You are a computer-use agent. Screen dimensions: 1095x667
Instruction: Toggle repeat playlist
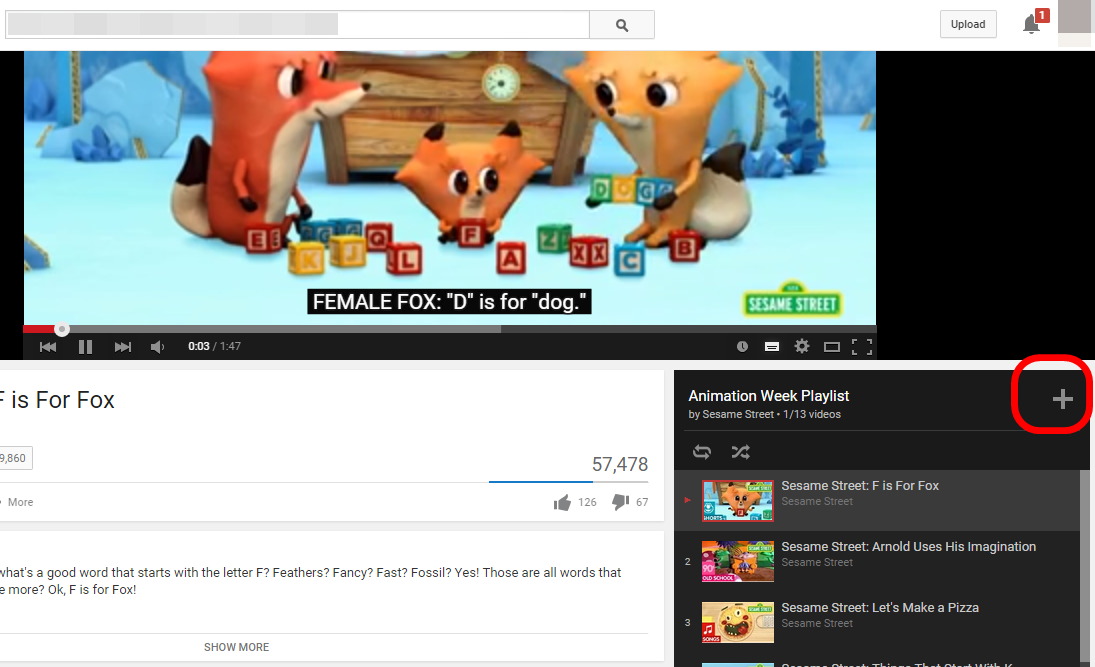(x=702, y=452)
